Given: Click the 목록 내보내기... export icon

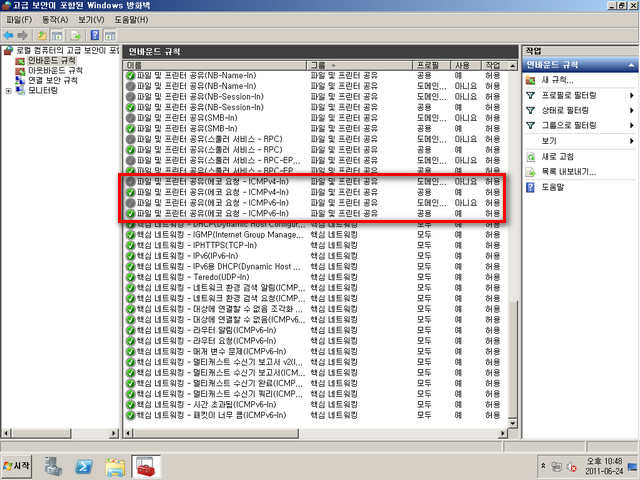Looking at the screenshot, I should click(x=531, y=172).
